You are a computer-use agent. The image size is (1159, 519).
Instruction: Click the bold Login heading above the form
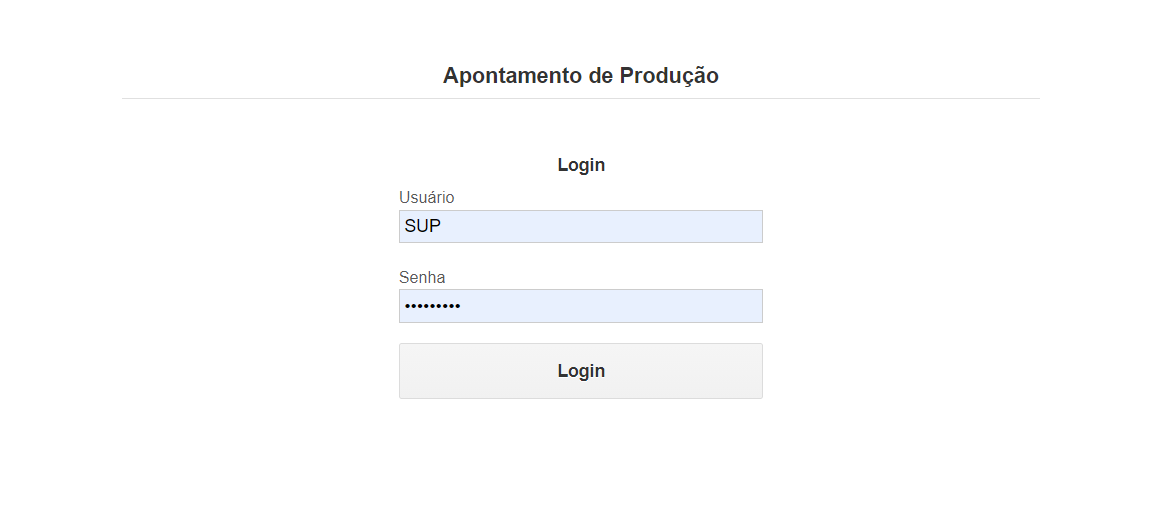click(x=581, y=165)
